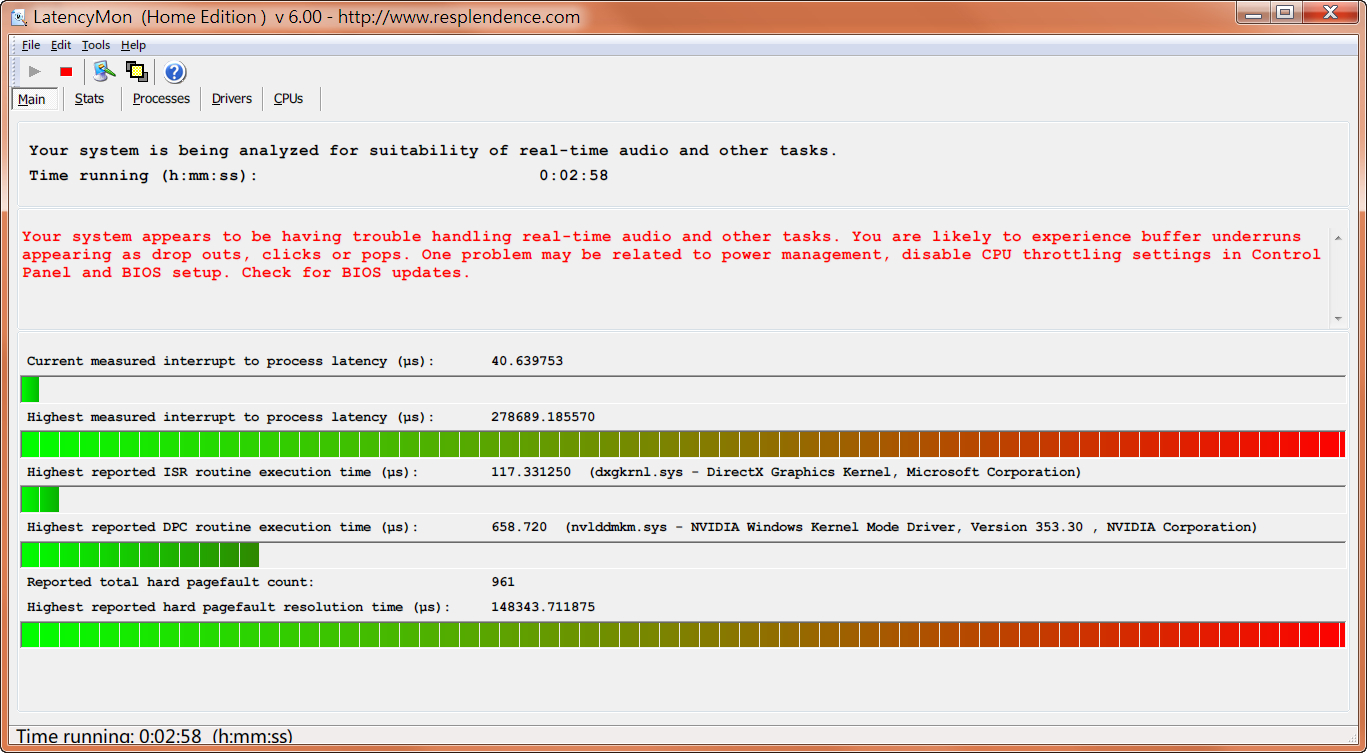Viewport: 1367px width, 753px height.
Task: Minimize the LatencyMon window
Action: [1253, 12]
